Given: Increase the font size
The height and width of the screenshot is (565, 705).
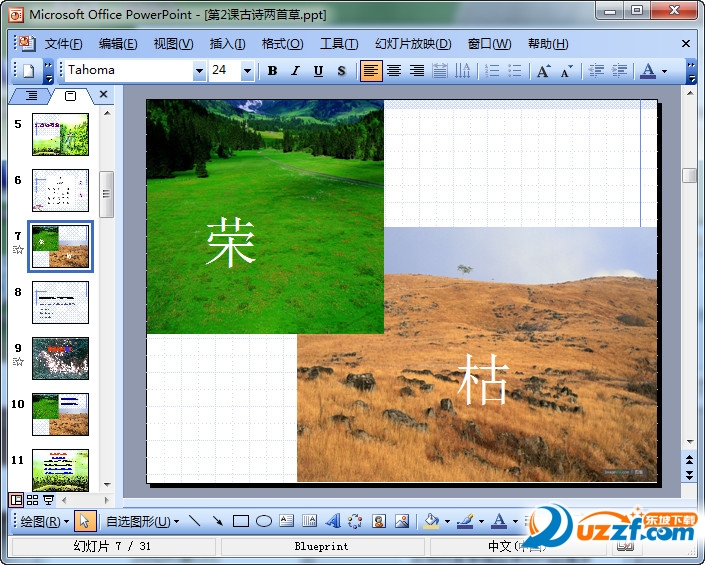Looking at the screenshot, I should click(544, 71).
